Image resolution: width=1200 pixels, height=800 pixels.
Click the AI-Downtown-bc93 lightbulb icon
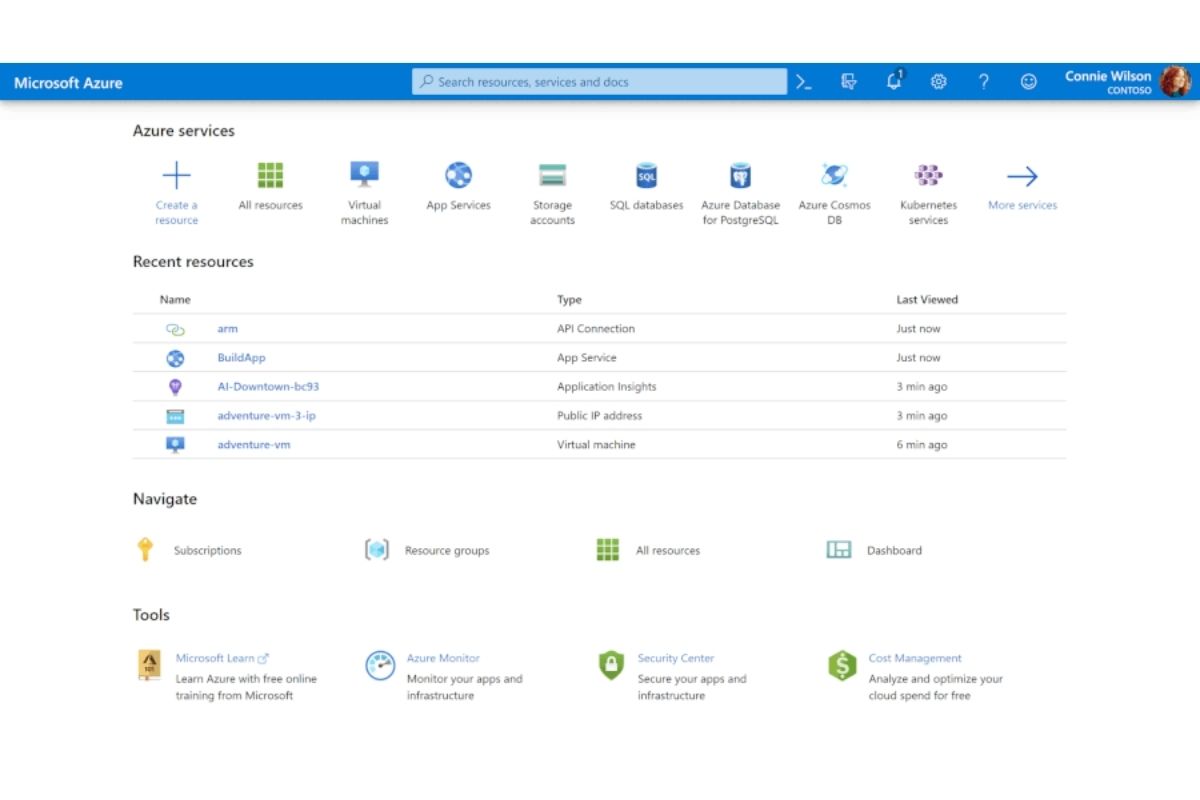pos(175,387)
